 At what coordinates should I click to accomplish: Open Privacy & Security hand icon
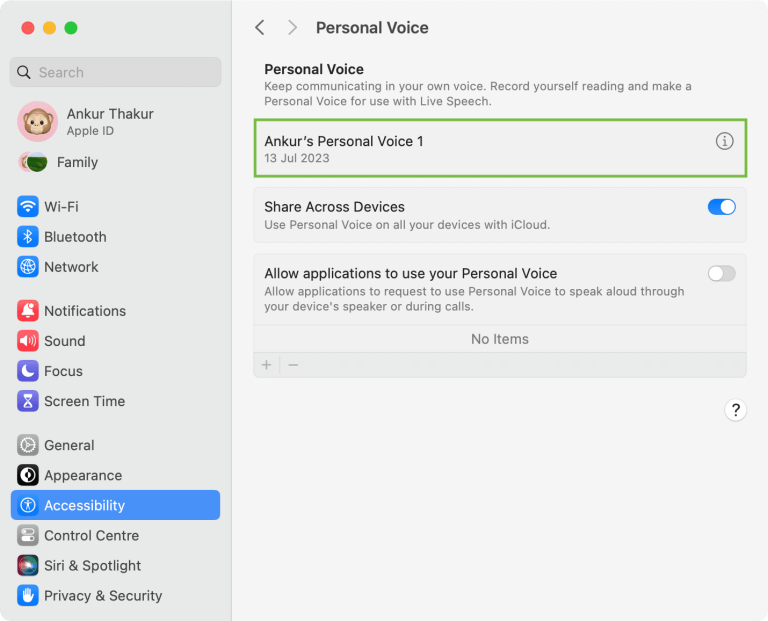point(28,596)
